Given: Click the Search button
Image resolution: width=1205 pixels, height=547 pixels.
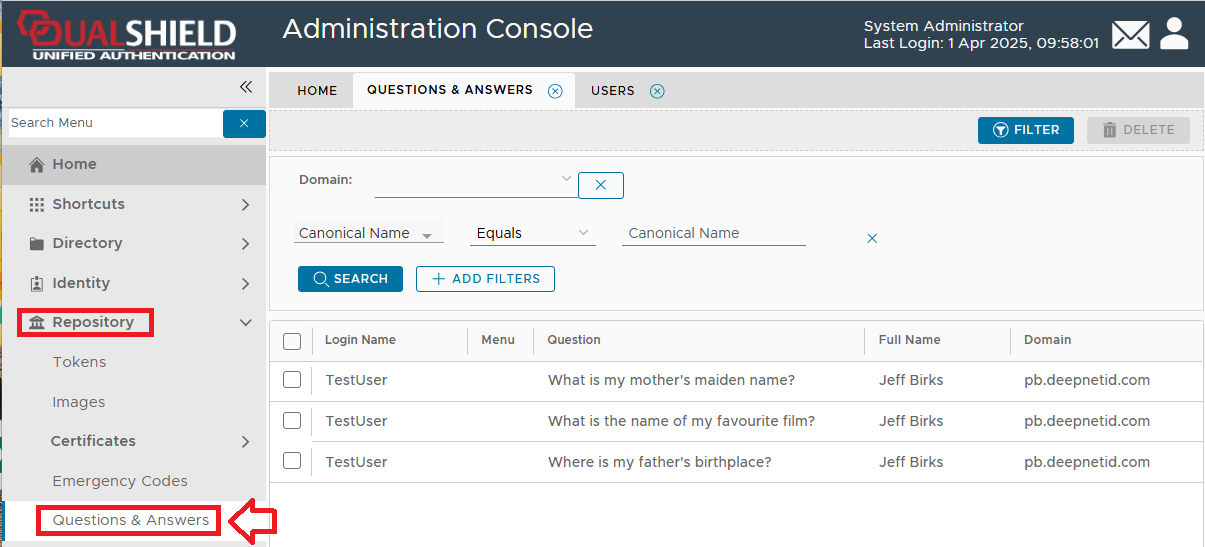Looking at the screenshot, I should (x=350, y=279).
